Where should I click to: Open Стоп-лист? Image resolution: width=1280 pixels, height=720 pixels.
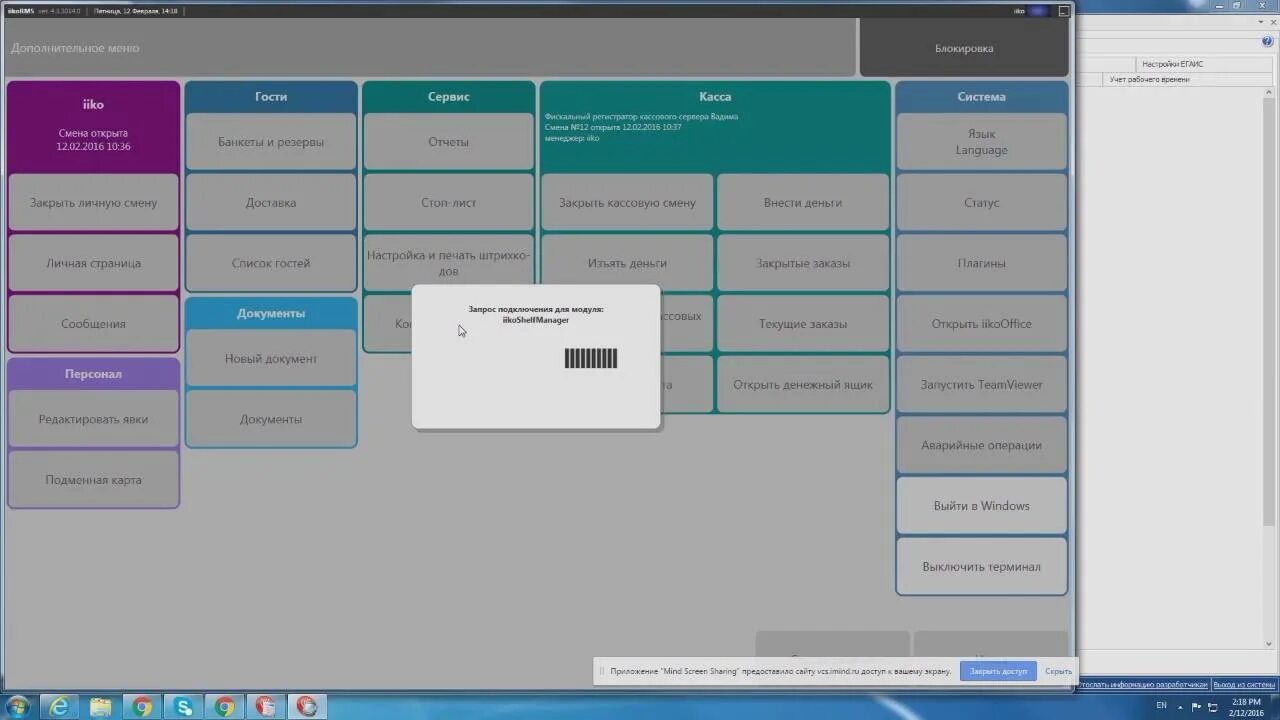point(448,203)
